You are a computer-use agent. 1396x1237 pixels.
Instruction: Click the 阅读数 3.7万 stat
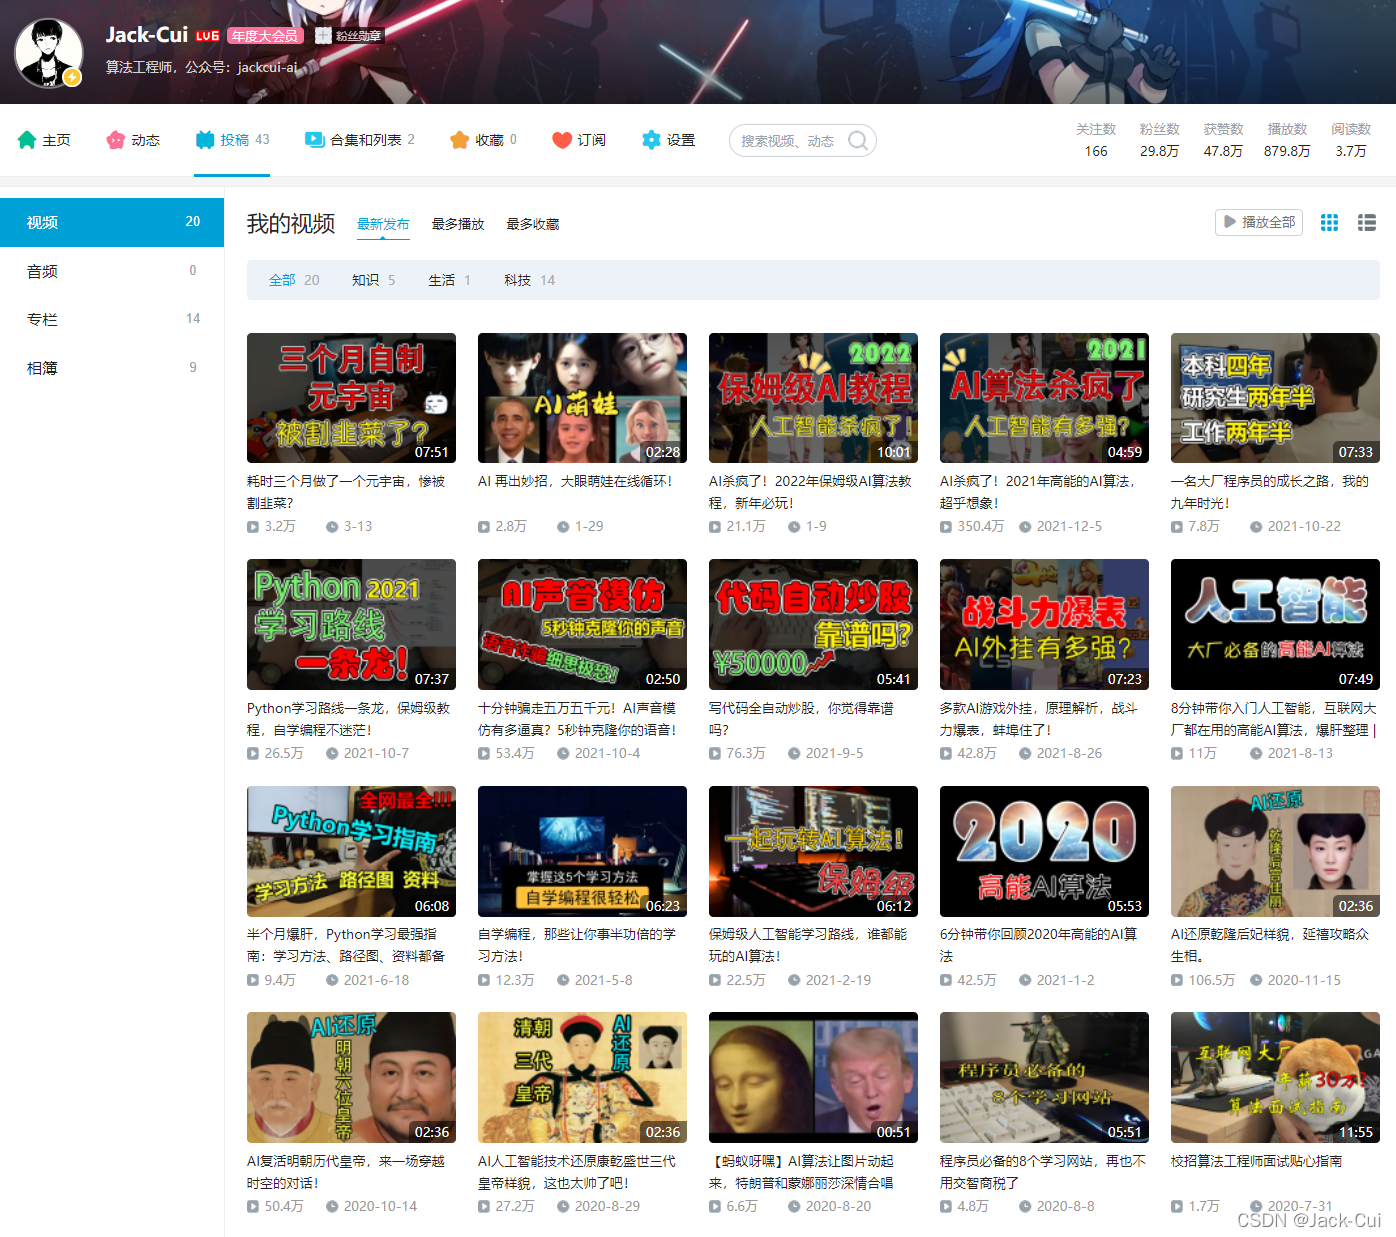point(1351,140)
